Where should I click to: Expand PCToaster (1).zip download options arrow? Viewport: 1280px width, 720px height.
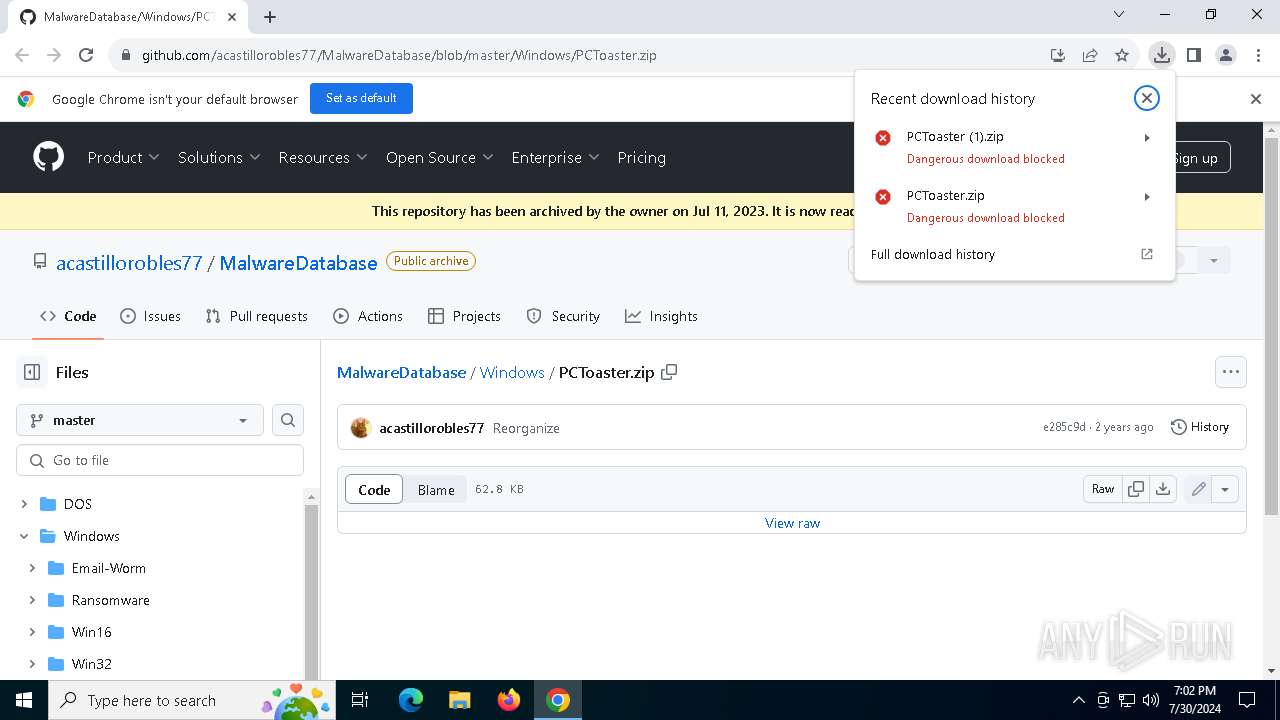point(1147,138)
